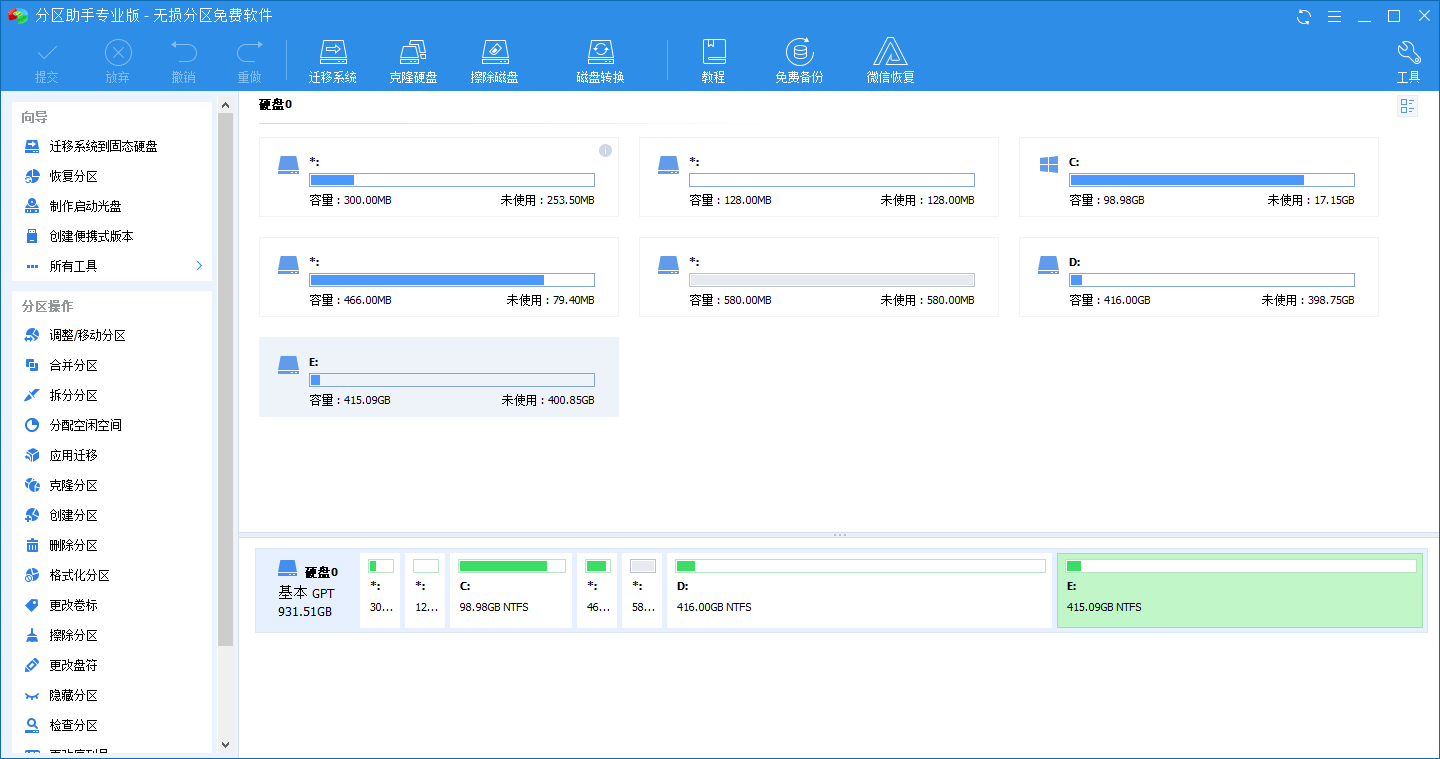Viewport: 1440px width, 759px height.
Task: Select the D: 416.00GB NTFS partition block
Action: click(859, 590)
